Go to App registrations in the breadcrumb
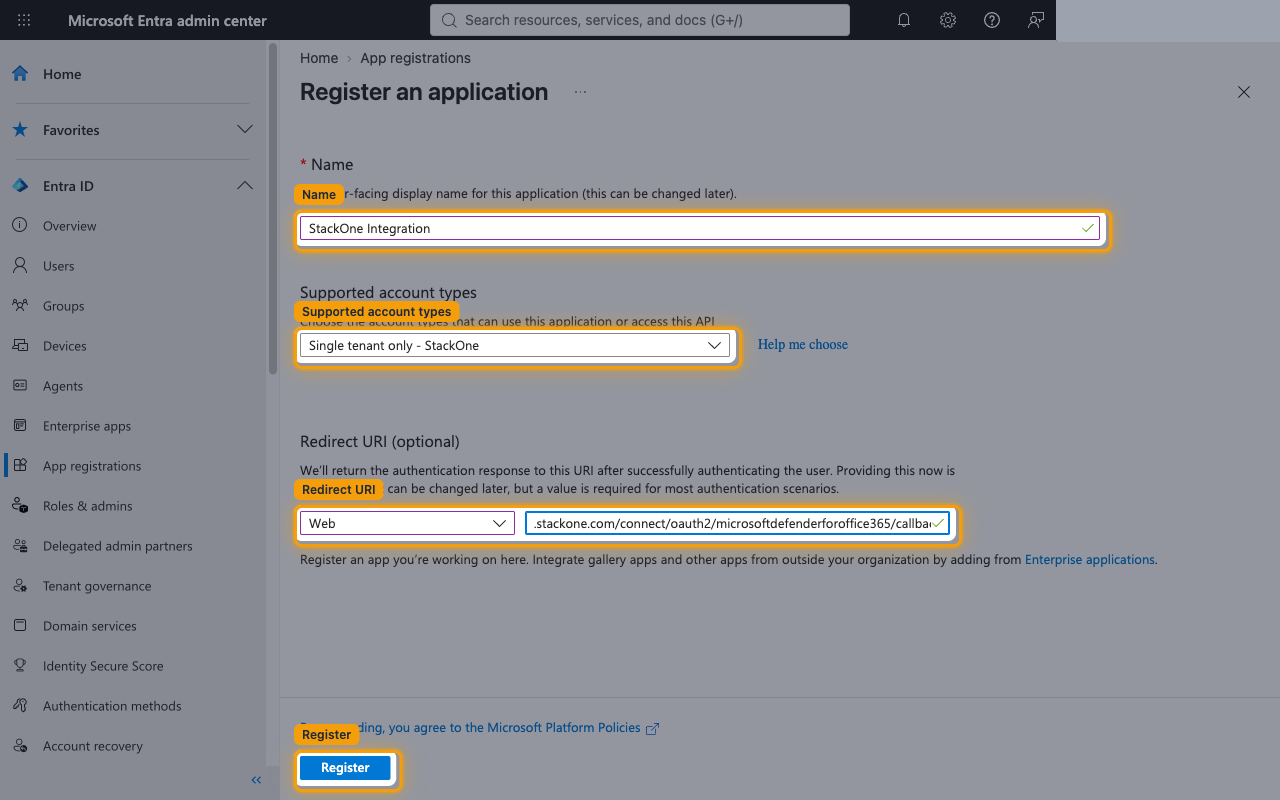This screenshot has height=800, width=1280. tap(415, 58)
